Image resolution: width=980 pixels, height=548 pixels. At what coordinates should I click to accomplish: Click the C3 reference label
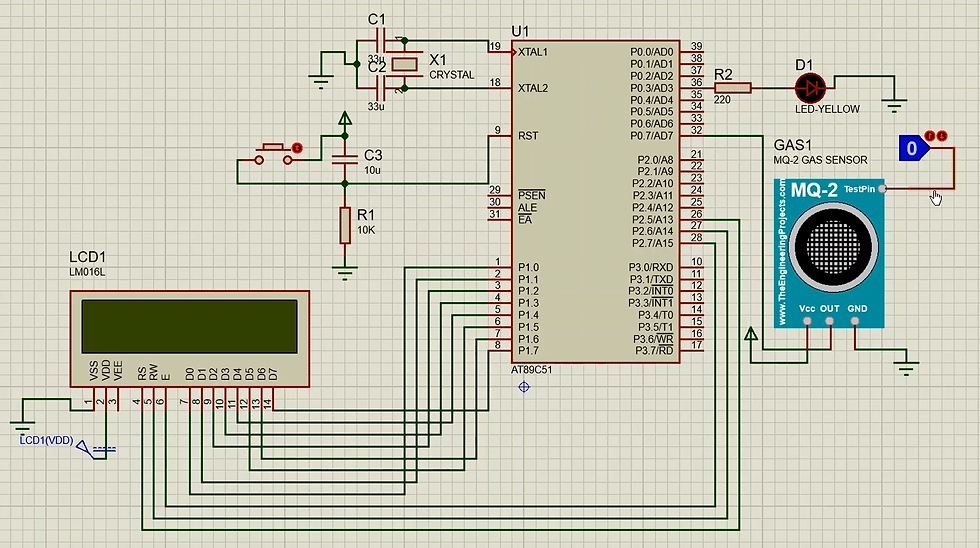(372, 155)
